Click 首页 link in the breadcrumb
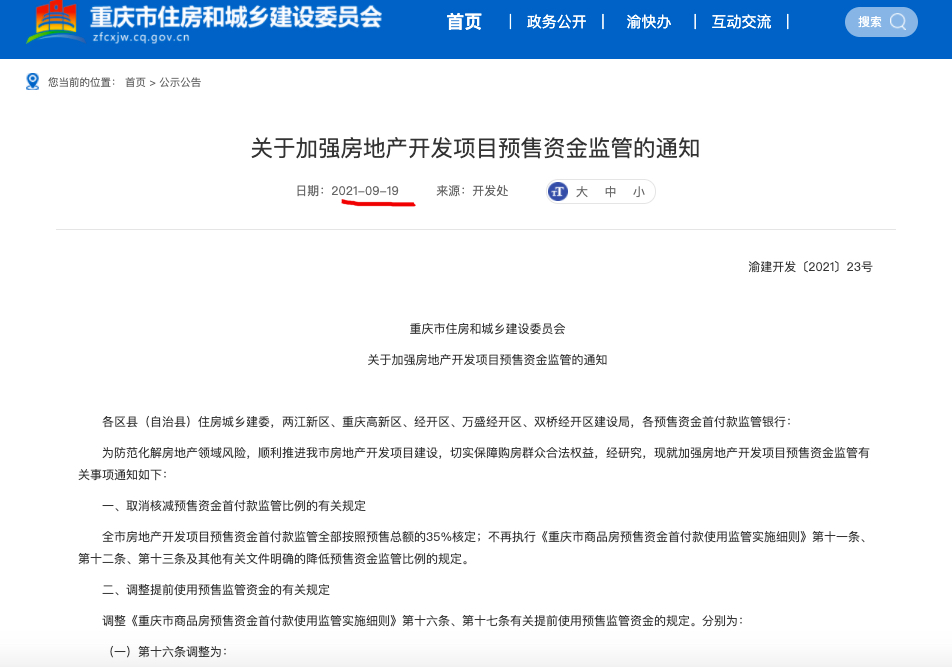 coord(135,83)
